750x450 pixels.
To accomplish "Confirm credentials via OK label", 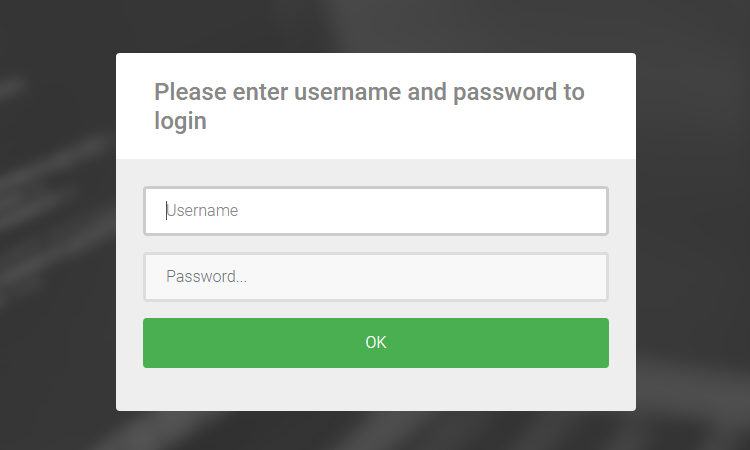I will click(x=375, y=342).
